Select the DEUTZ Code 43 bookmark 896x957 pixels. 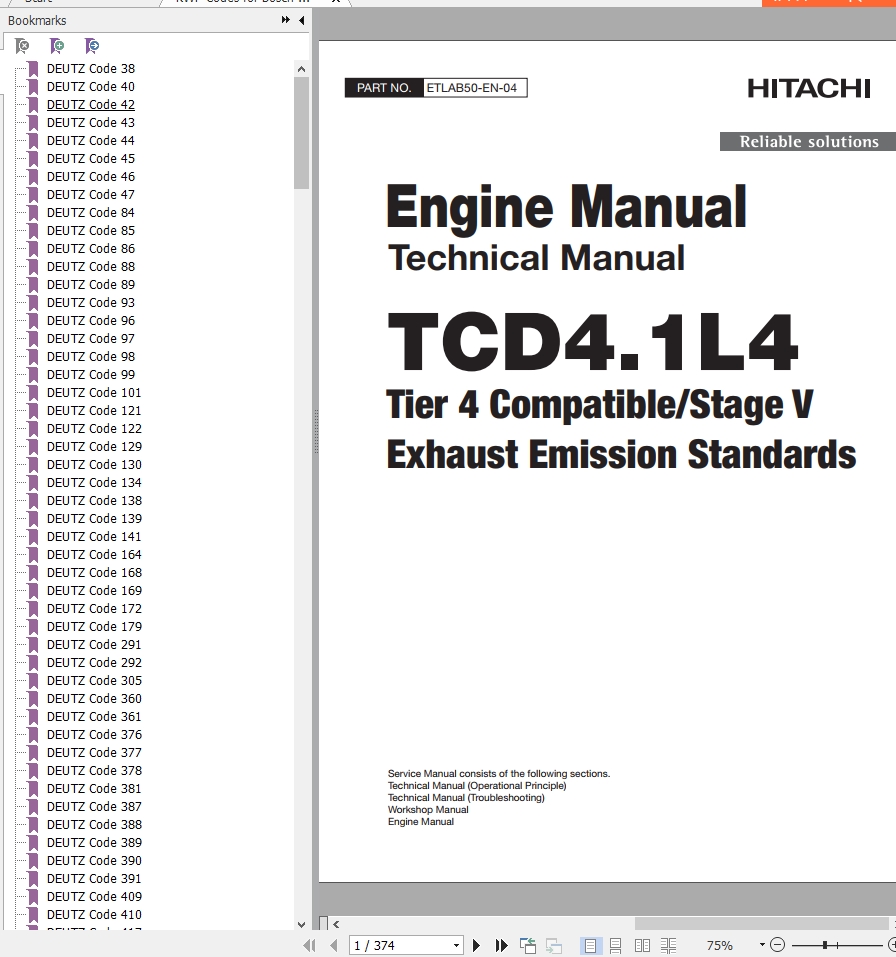click(91, 123)
